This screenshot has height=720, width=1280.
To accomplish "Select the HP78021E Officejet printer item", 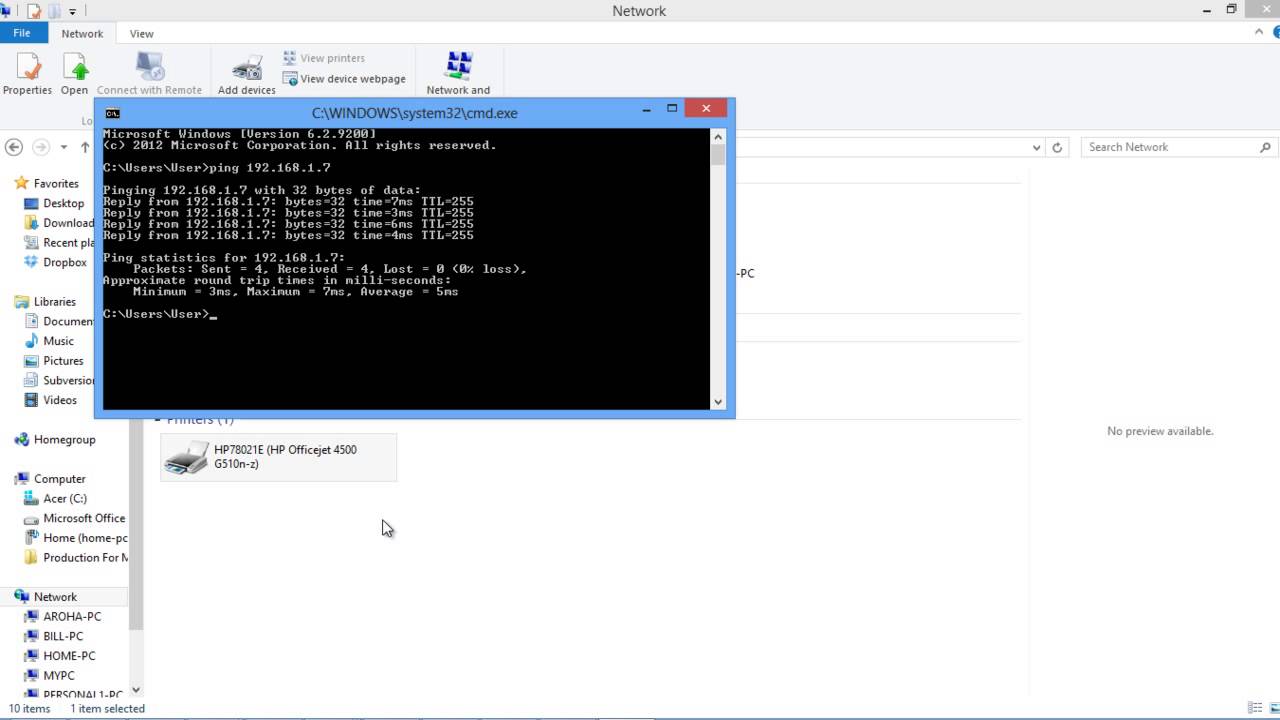I will pyautogui.click(x=278, y=457).
